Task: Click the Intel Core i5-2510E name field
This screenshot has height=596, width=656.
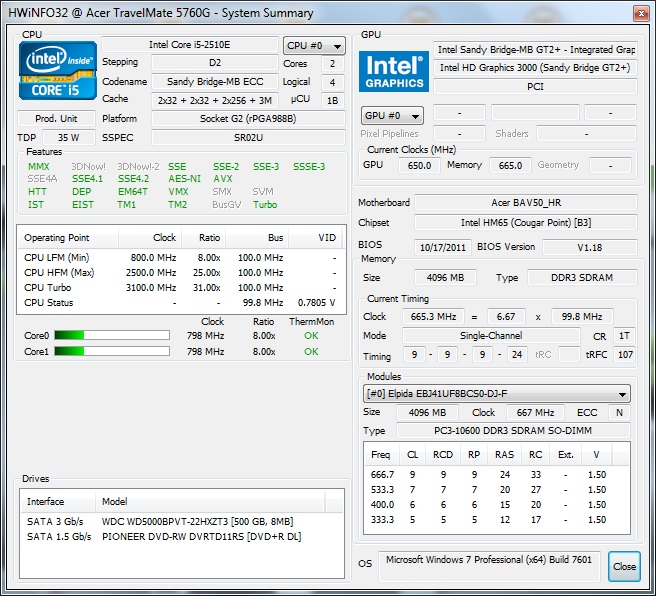Action: [190, 45]
